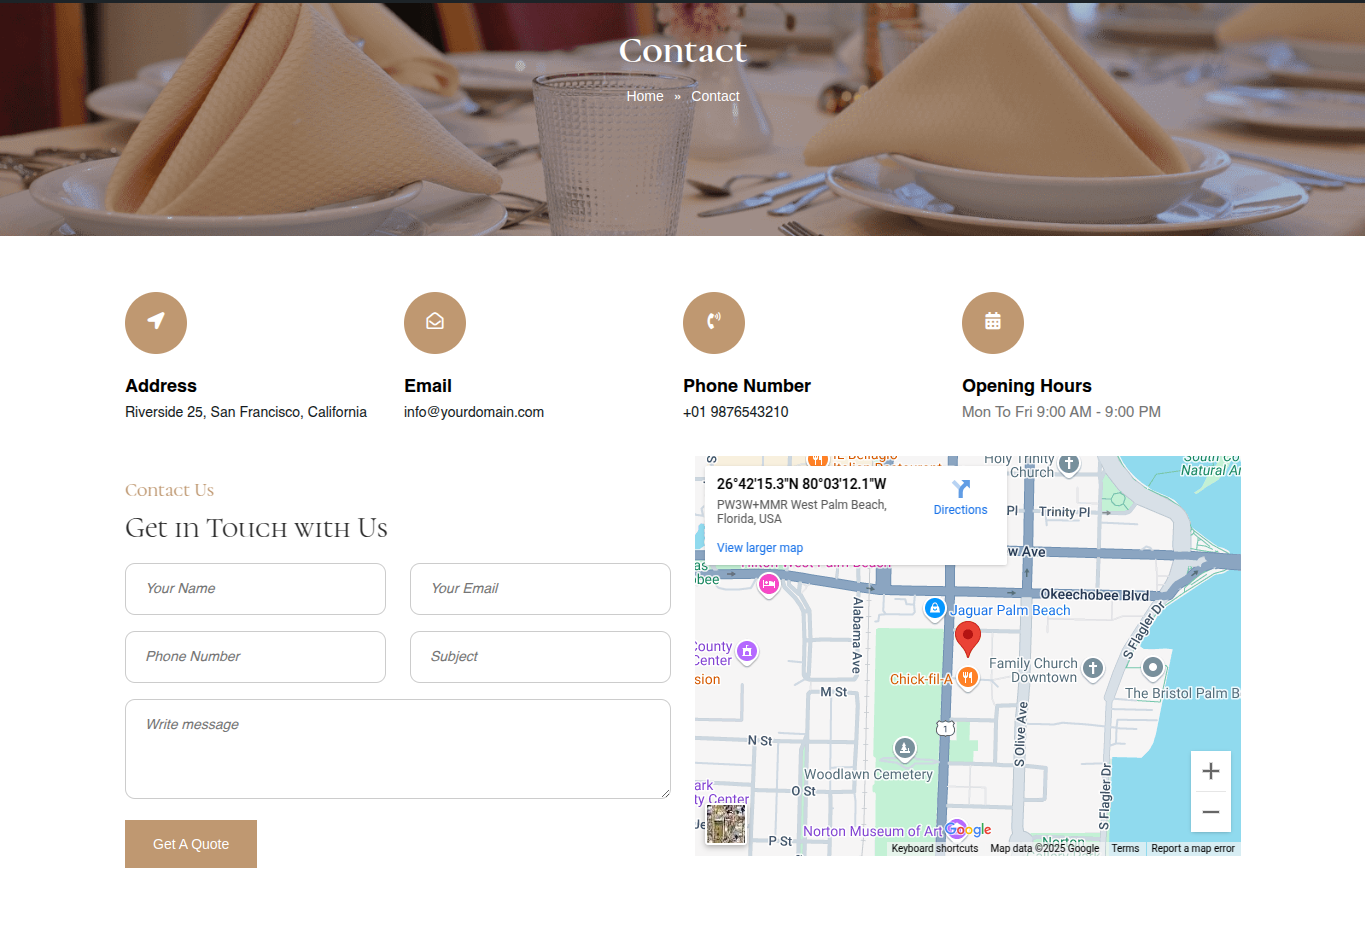Screen dimensions: 1365x947
Task: Select The Bristol Palm Beach marker icon
Action: pos(1153,668)
